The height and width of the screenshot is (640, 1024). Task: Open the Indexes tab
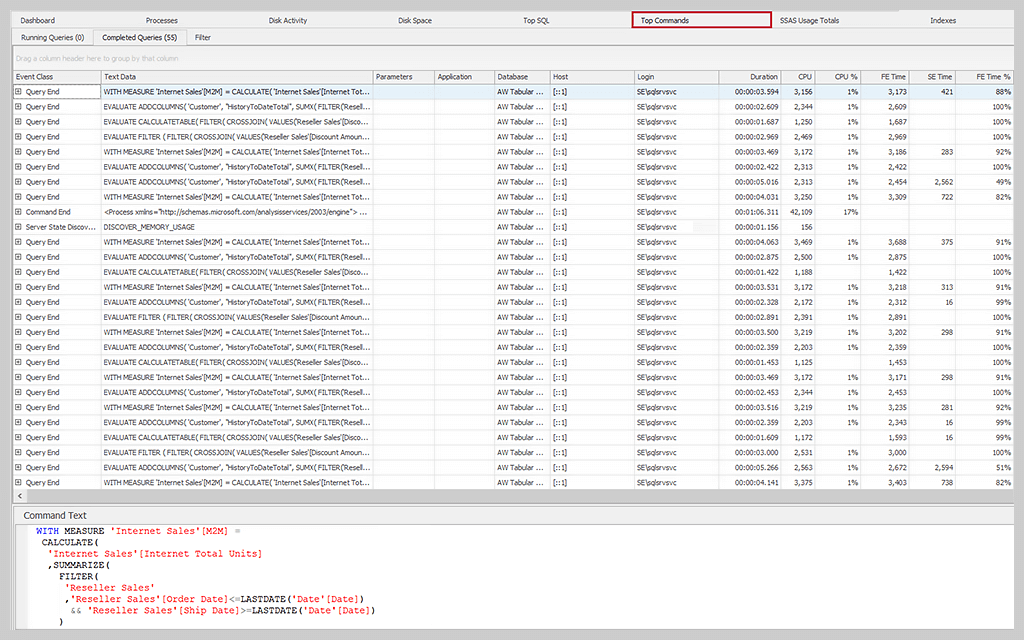[x=943, y=20]
